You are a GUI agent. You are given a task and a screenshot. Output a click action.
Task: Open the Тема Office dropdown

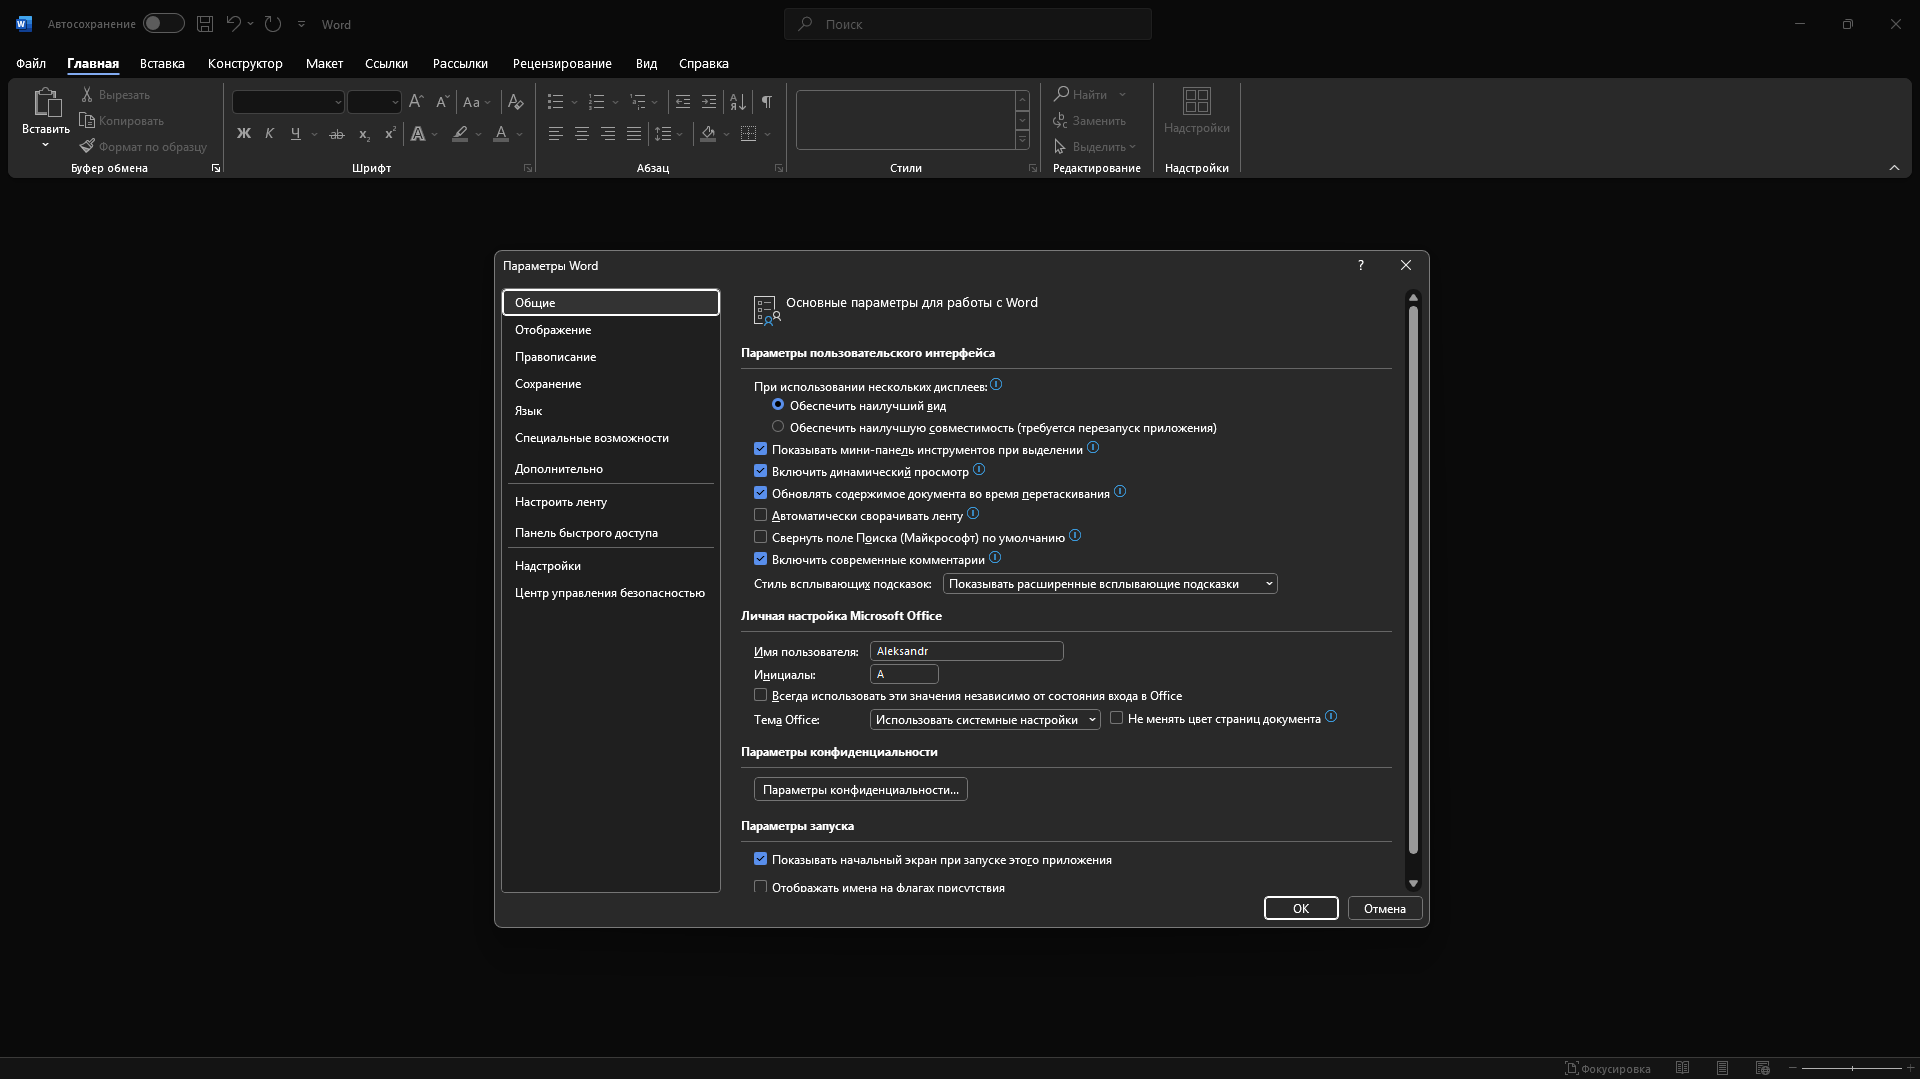click(985, 720)
